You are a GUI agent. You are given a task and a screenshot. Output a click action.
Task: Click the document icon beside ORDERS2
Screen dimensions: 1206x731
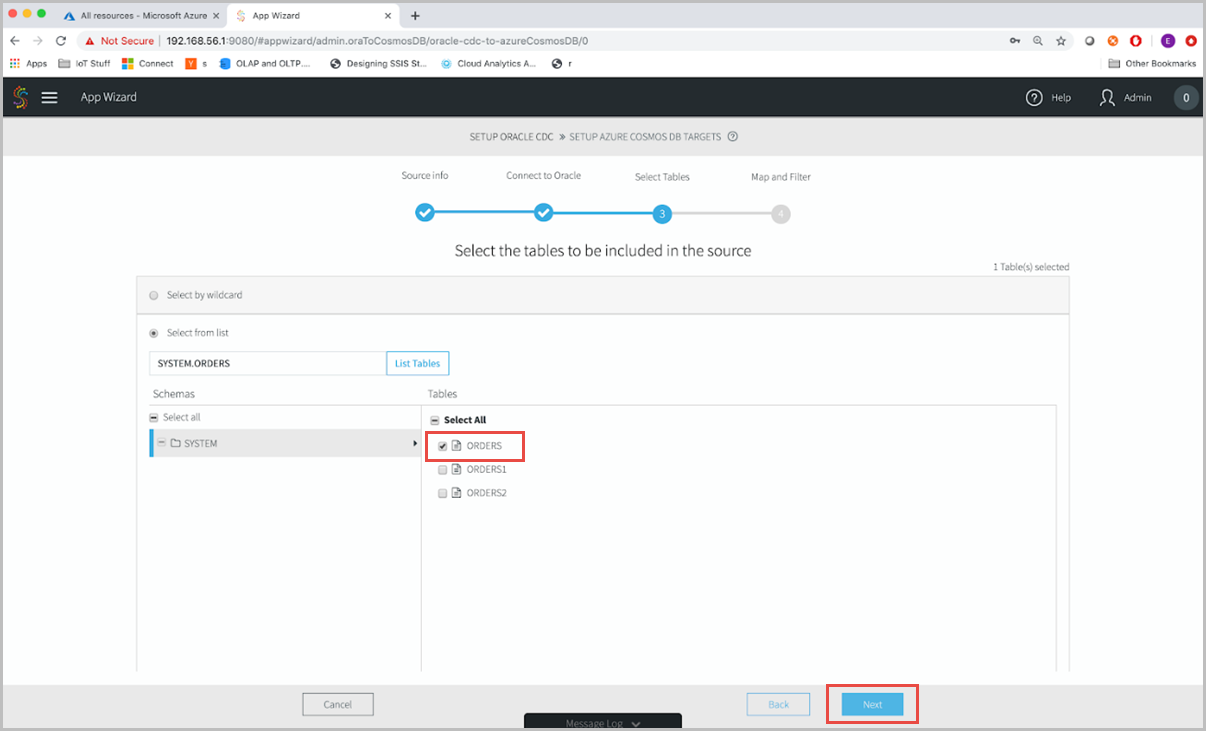click(457, 492)
